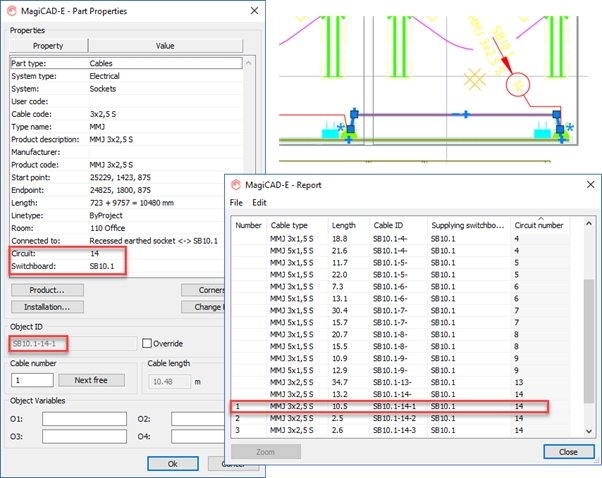Click the Object ID field SB10.1-14-1

(73, 344)
